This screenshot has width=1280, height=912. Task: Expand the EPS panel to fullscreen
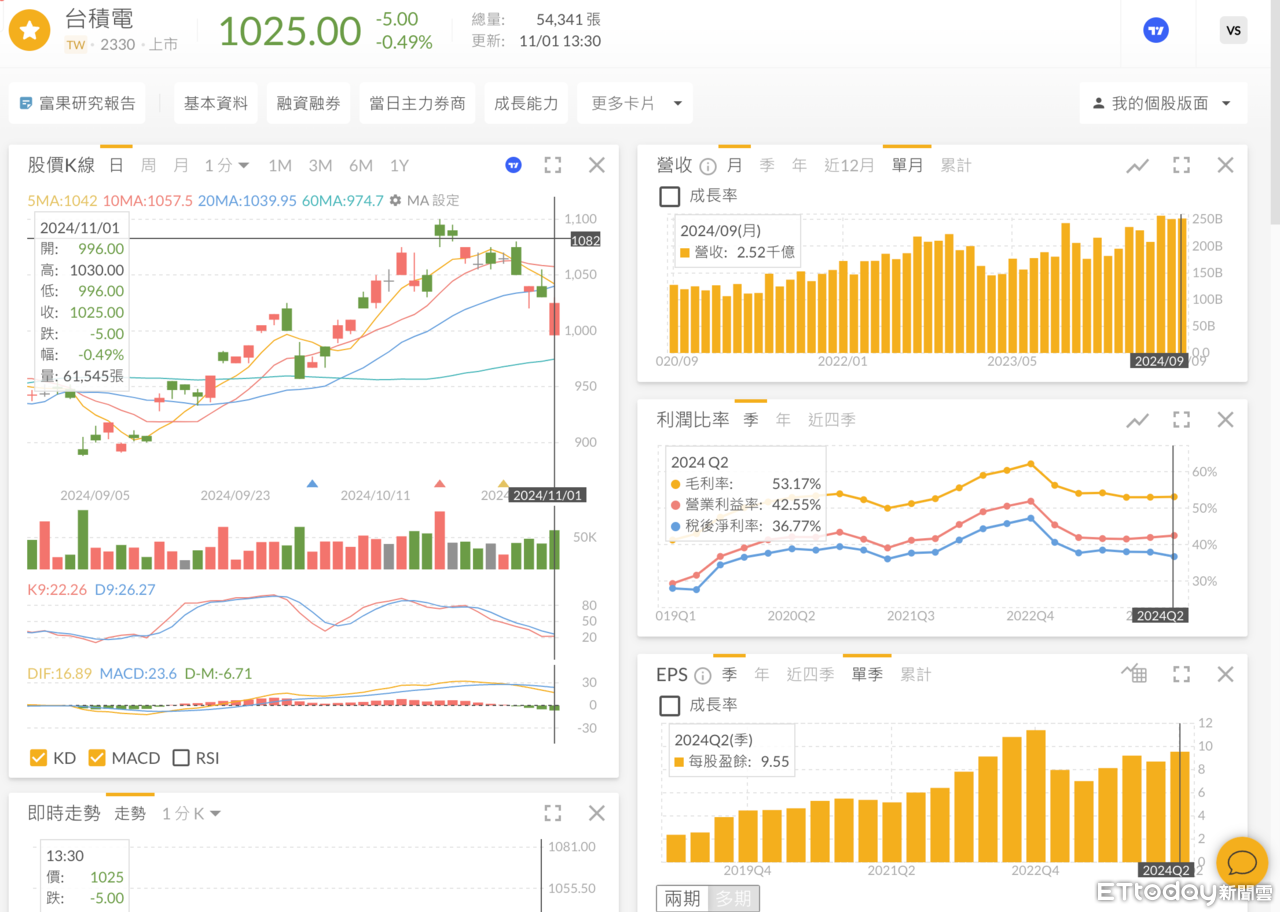click(x=1181, y=674)
